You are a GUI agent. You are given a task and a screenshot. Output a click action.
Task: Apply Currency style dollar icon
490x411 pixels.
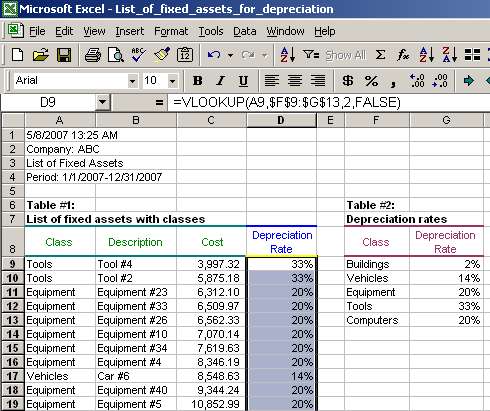click(348, 80)
